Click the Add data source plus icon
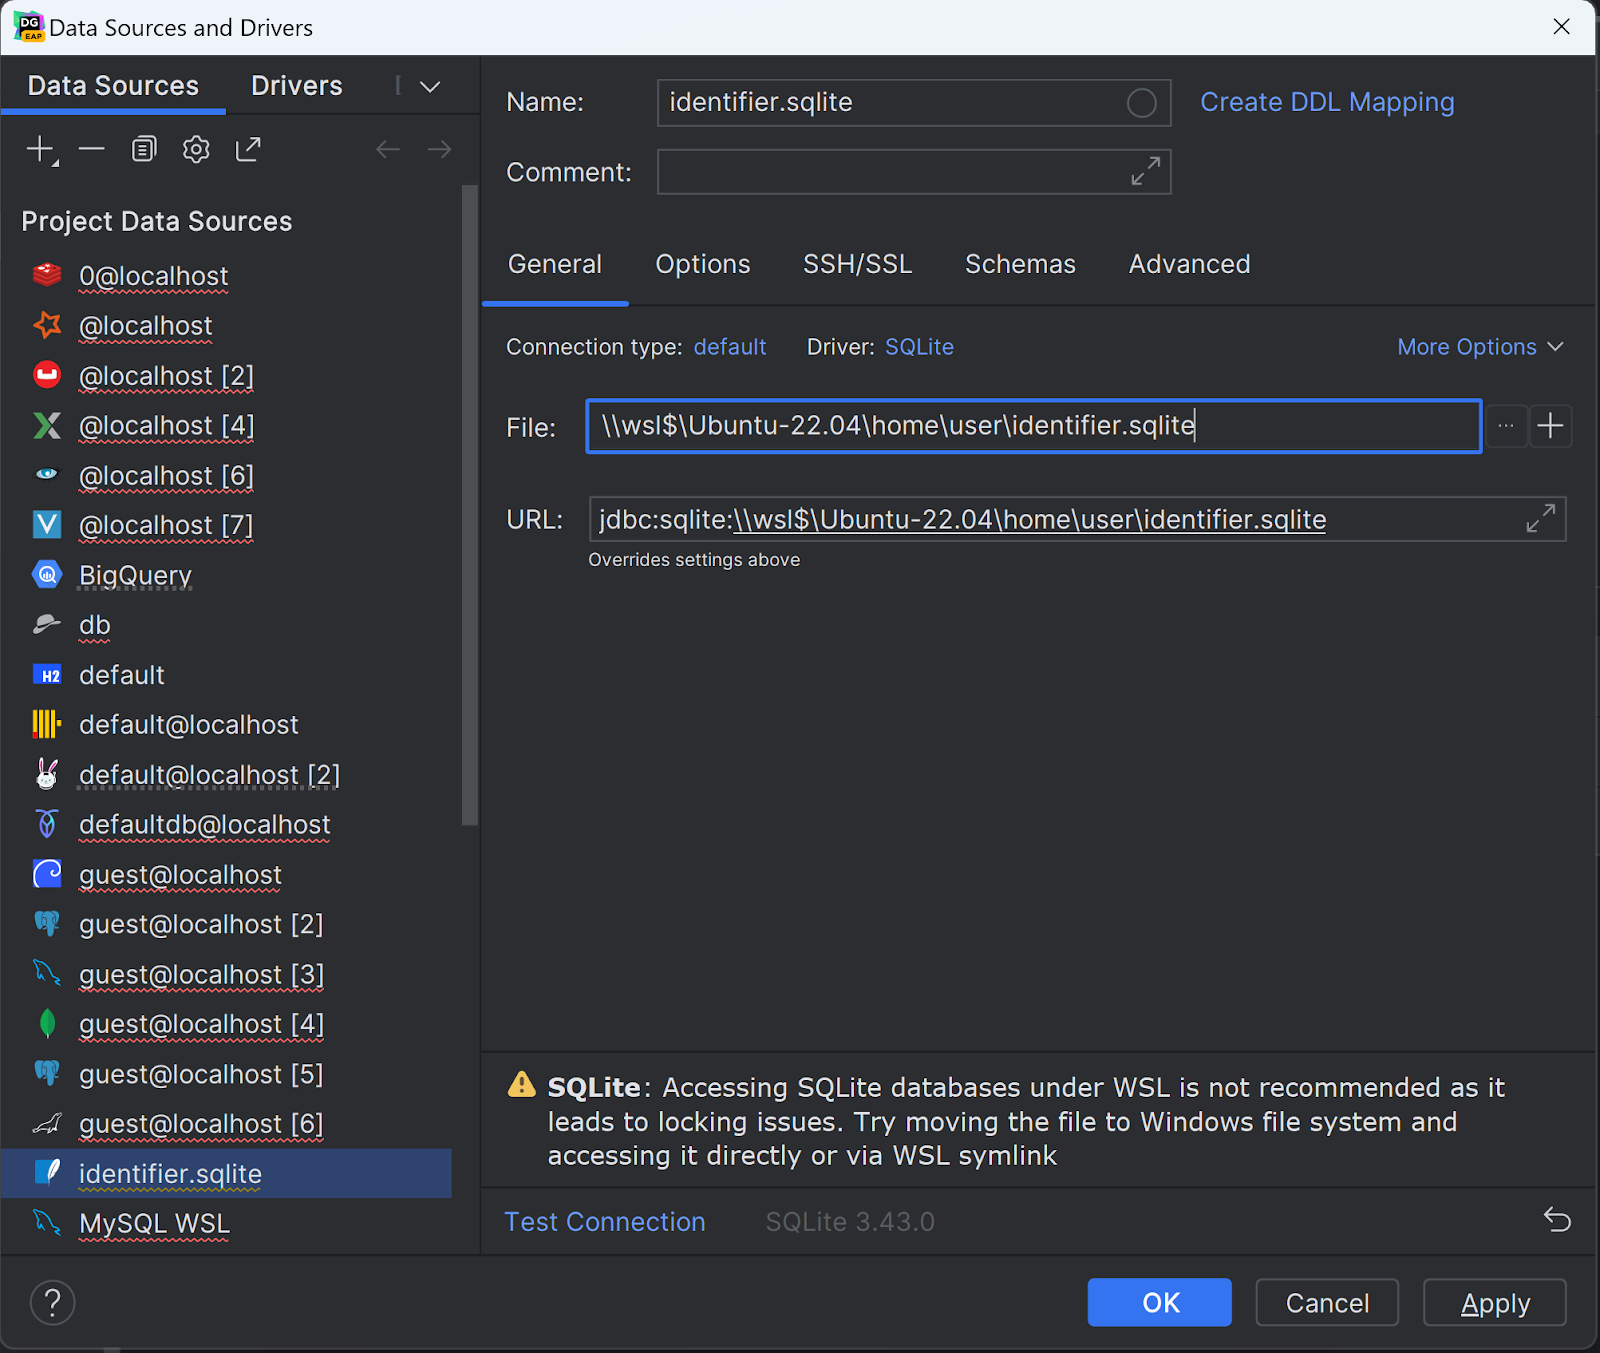1600x1353 pixels. pyautogui.click(x=41, y=150)
